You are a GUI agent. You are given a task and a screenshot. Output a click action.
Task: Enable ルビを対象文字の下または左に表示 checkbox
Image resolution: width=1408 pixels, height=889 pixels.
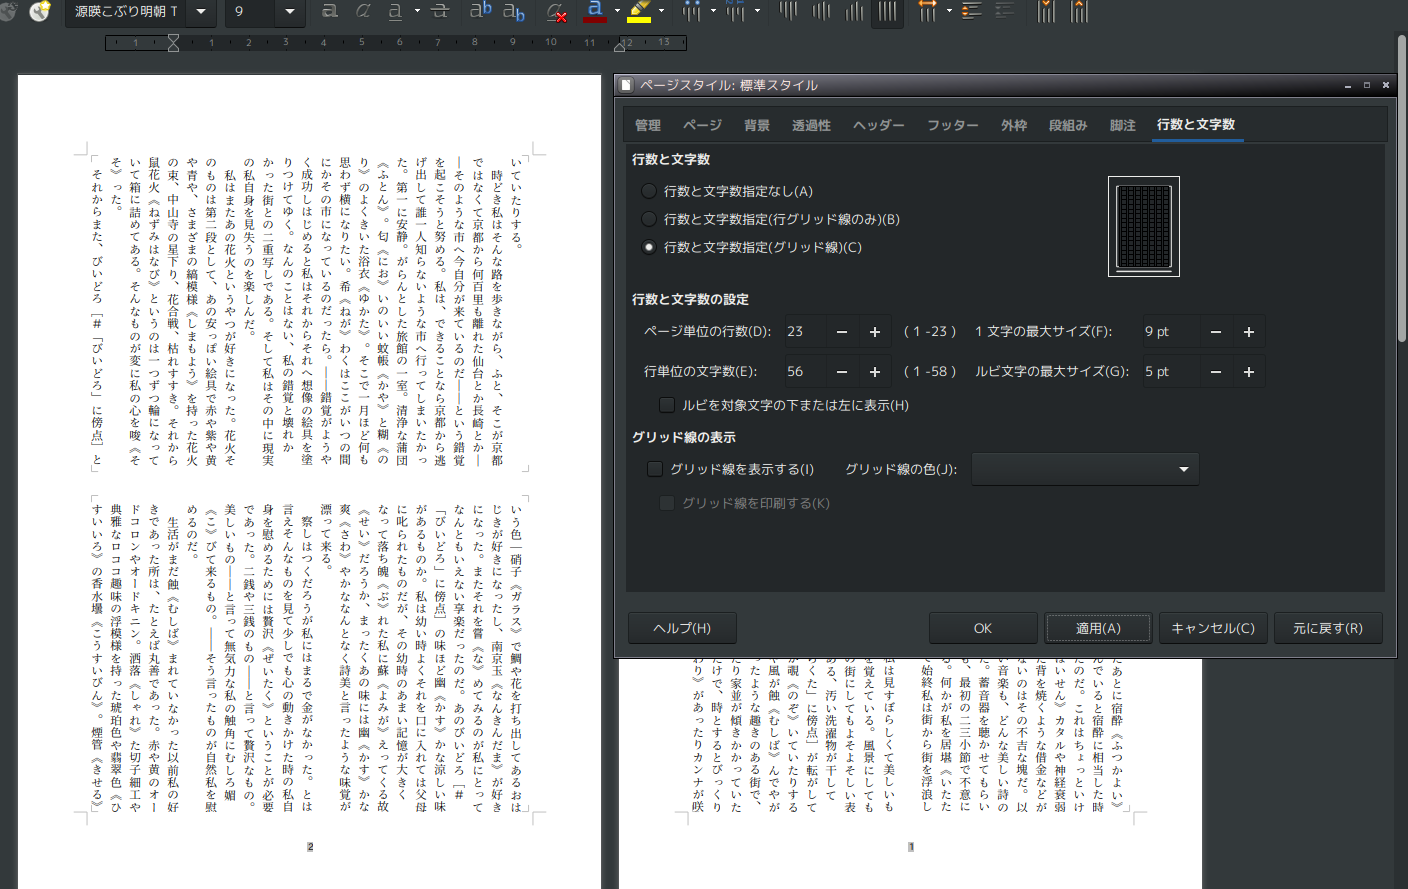pyautogui.click(x=667, y=405)
